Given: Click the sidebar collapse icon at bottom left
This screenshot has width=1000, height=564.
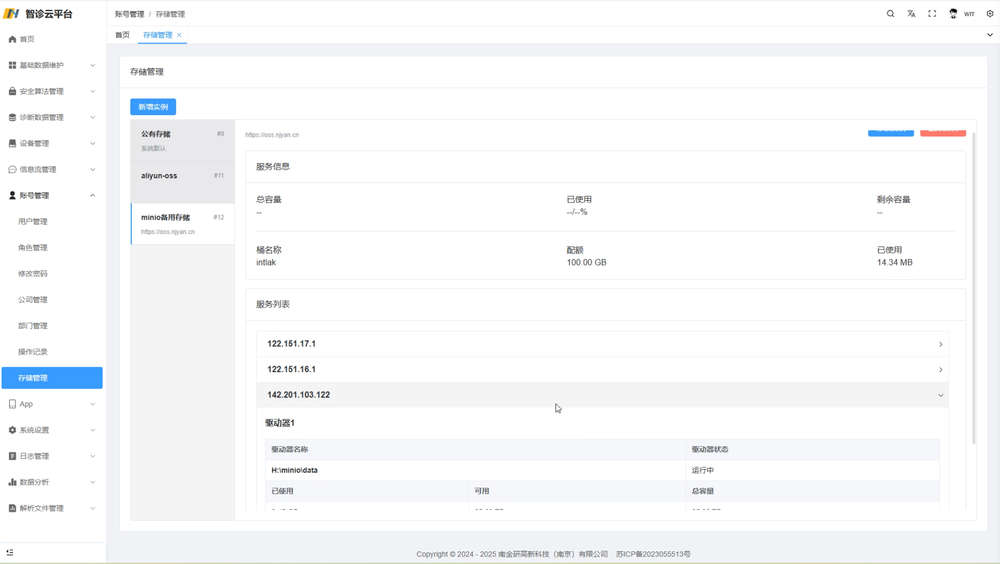Looking at the screenshot, I should (x=10, y=552).
